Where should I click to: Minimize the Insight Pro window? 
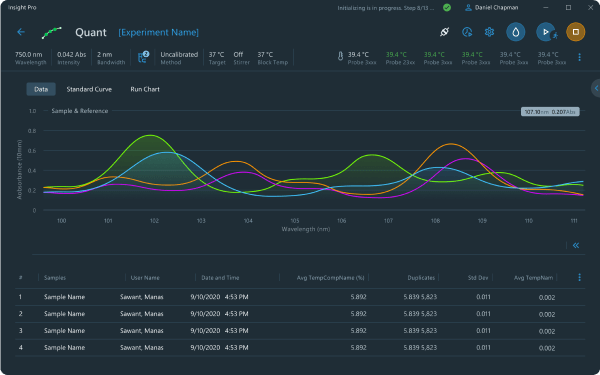point(546,8)
